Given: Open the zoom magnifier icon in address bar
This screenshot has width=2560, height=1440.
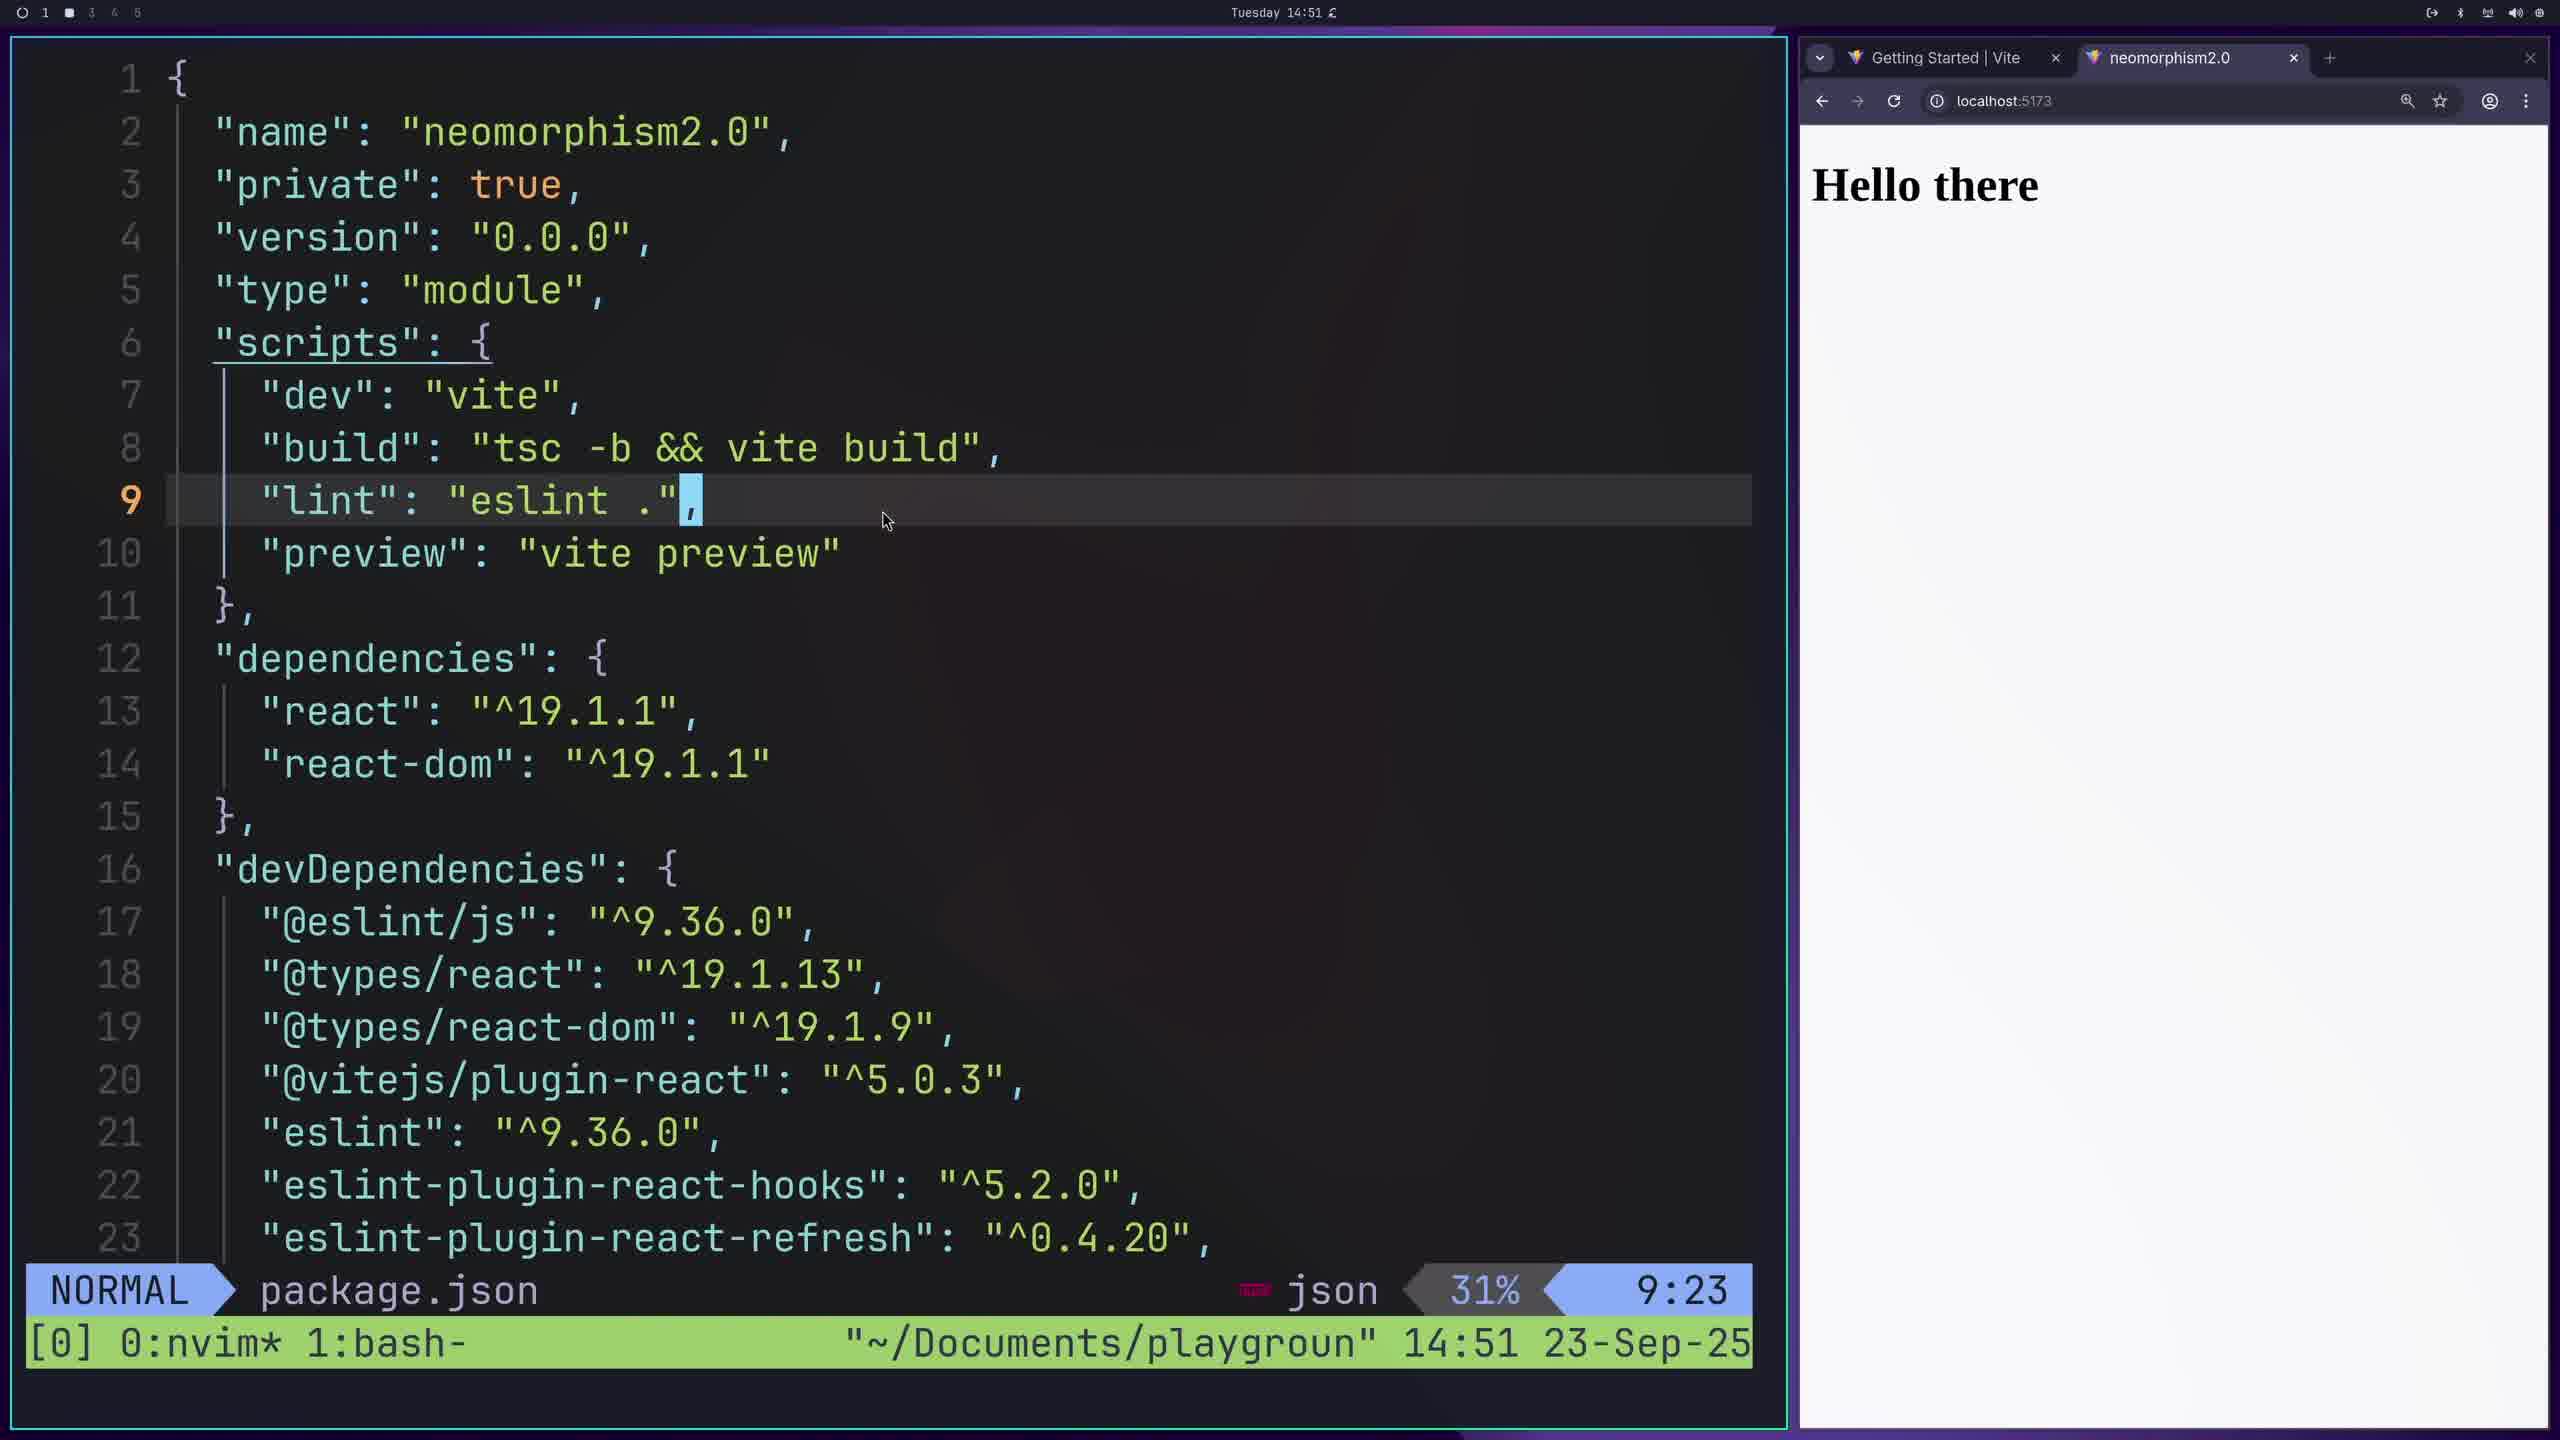Looking at the screenshot, I should (2407, 101).
